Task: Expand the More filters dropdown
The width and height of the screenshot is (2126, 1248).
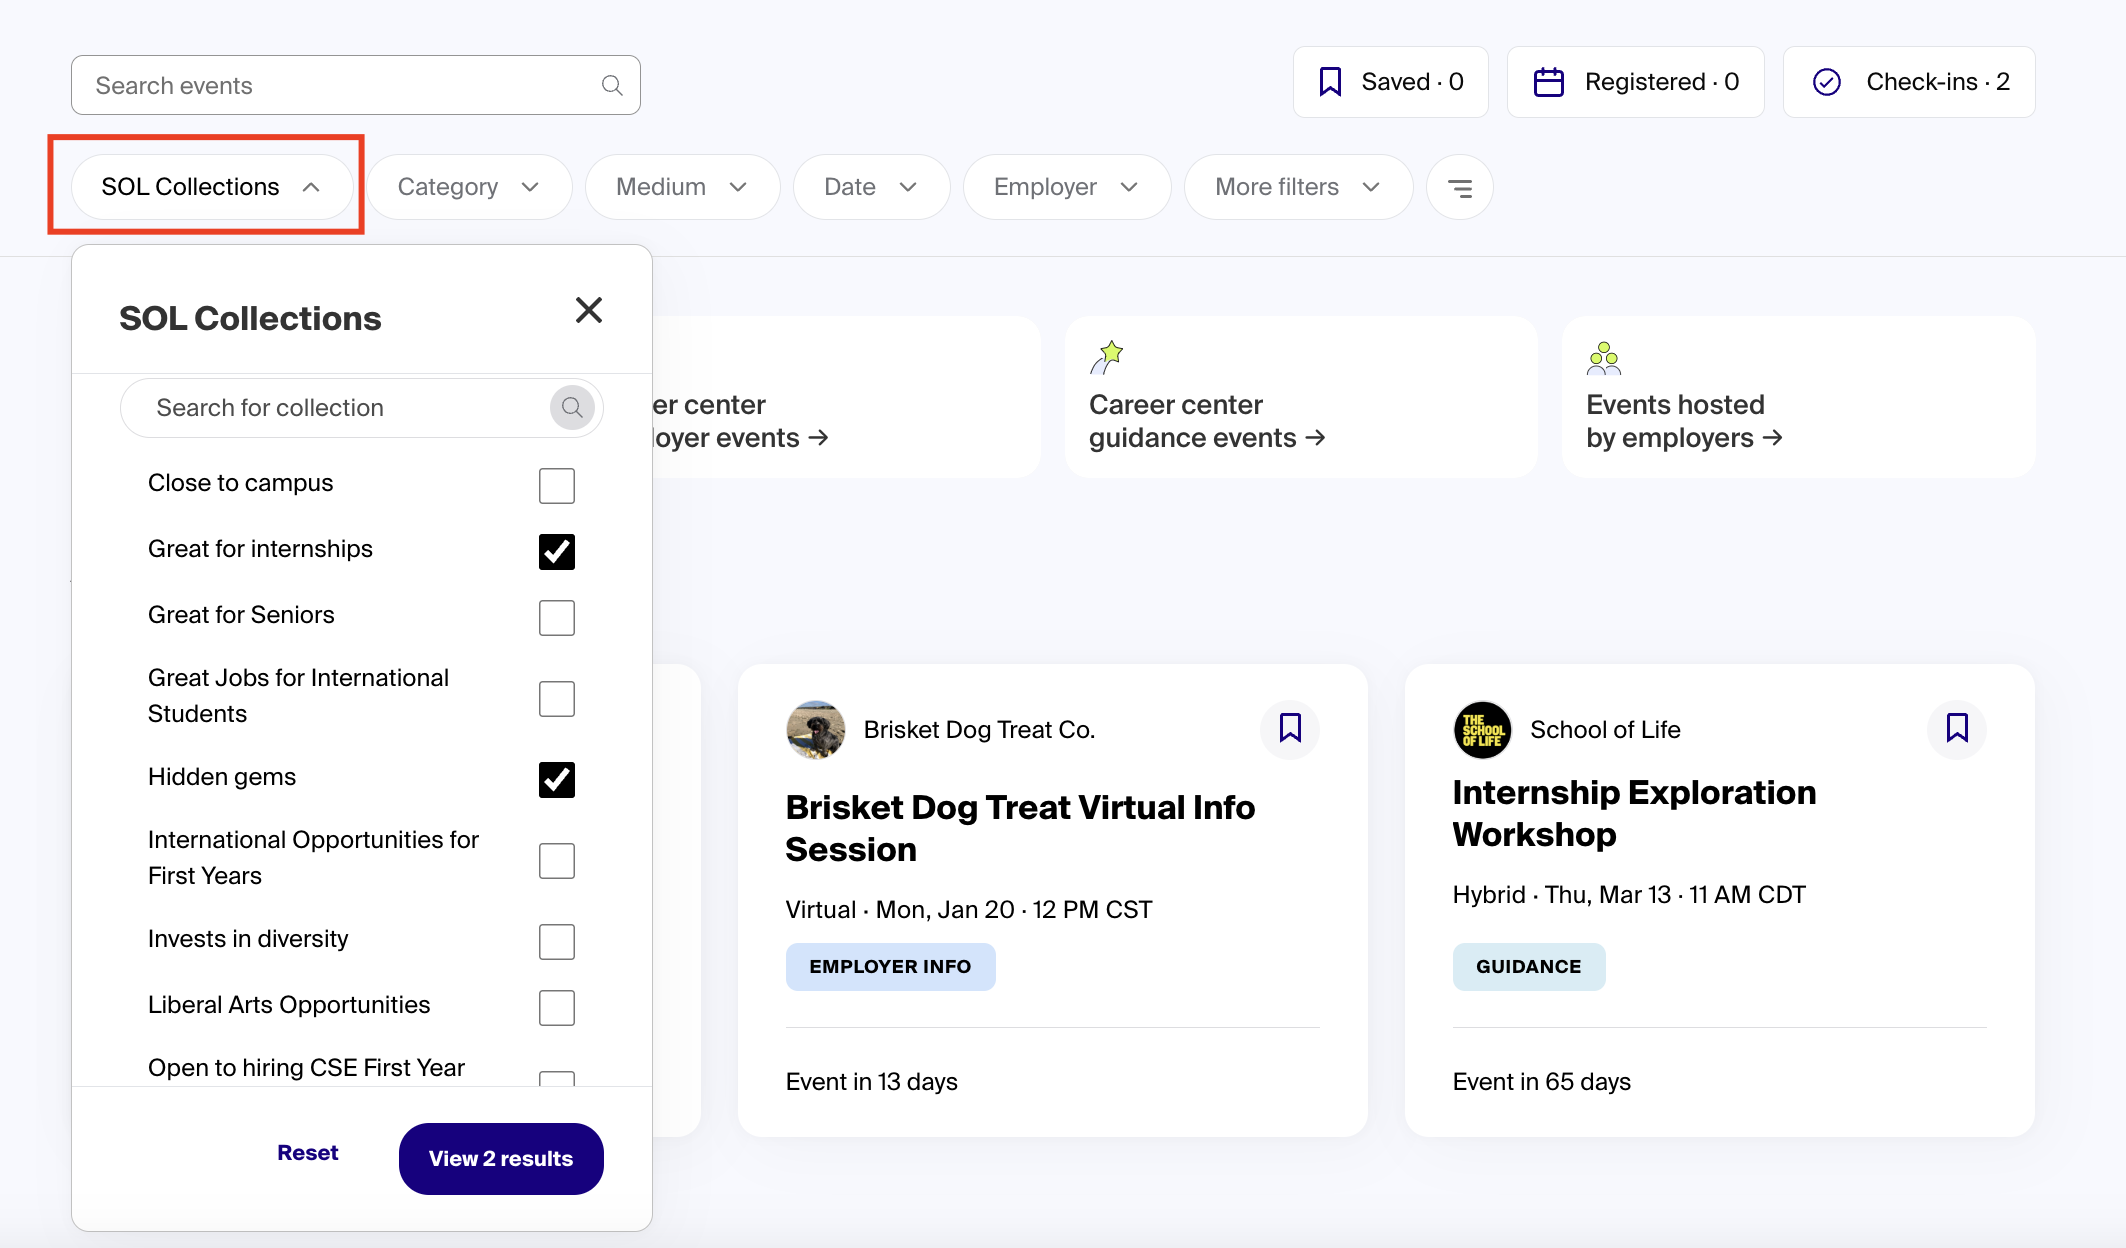Action: coord(1298,187)
